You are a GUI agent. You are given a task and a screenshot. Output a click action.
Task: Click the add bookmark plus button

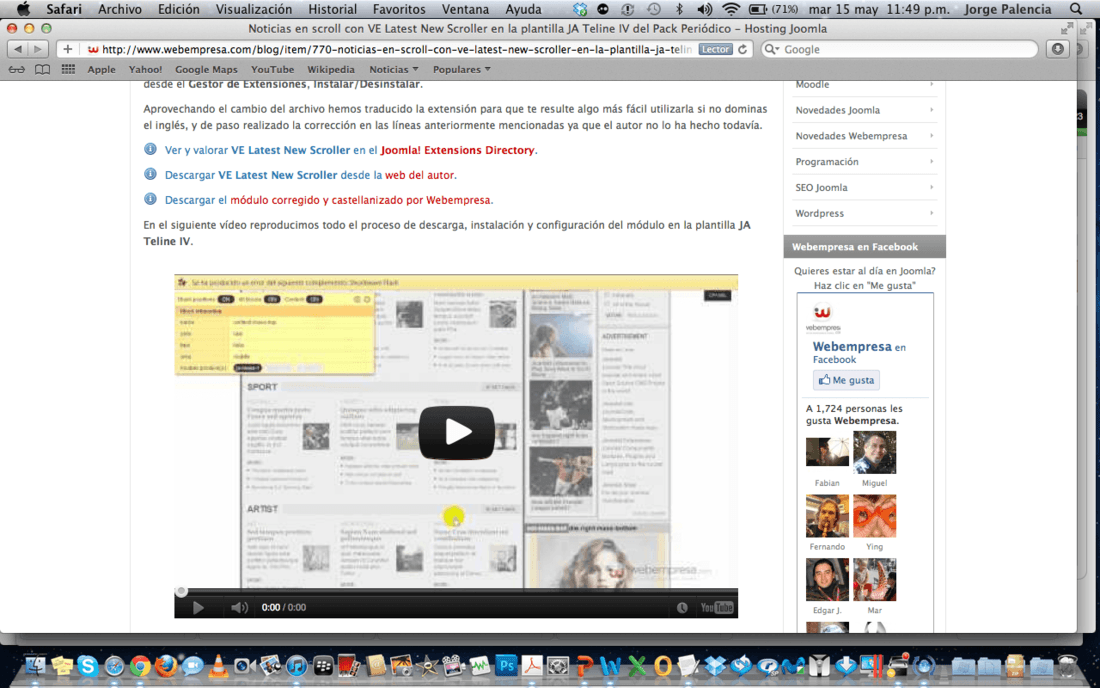67,49
